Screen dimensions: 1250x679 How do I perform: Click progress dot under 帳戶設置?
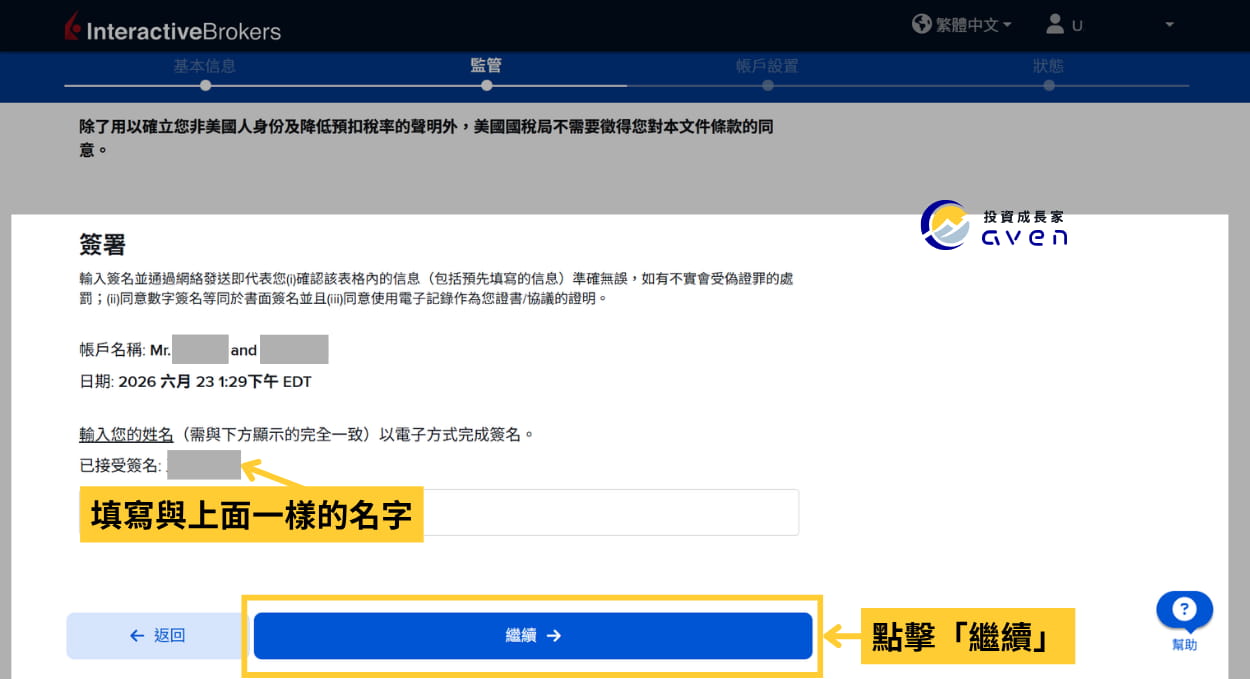[767, 85]
